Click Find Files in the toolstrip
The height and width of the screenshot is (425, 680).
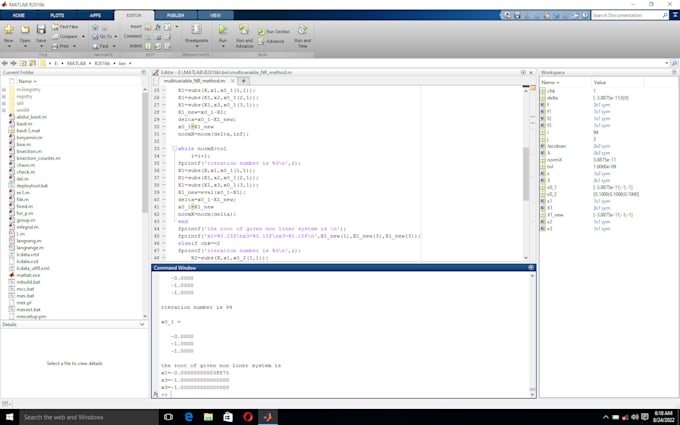65,27
